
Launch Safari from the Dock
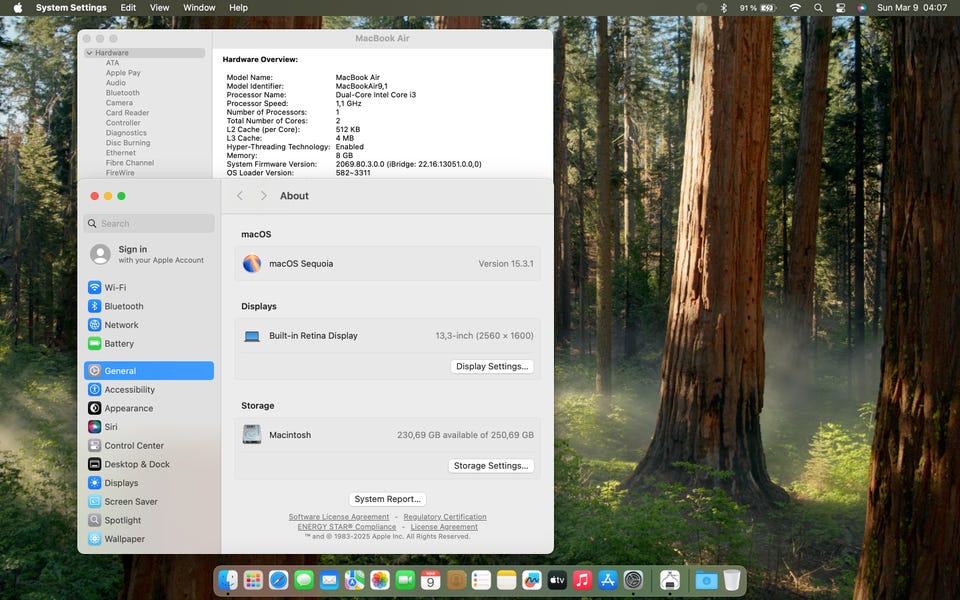[279, 580]
